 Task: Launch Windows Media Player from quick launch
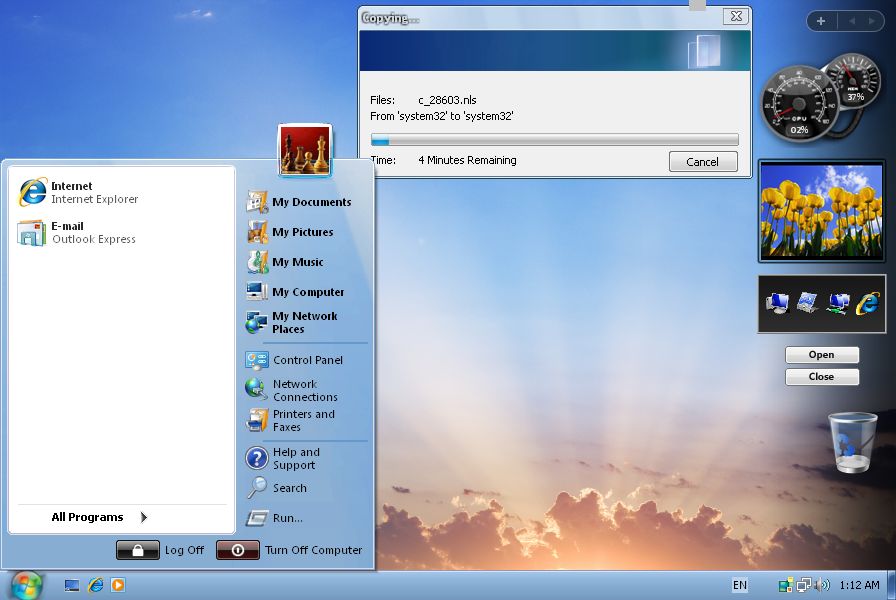(x=118, y=585)
